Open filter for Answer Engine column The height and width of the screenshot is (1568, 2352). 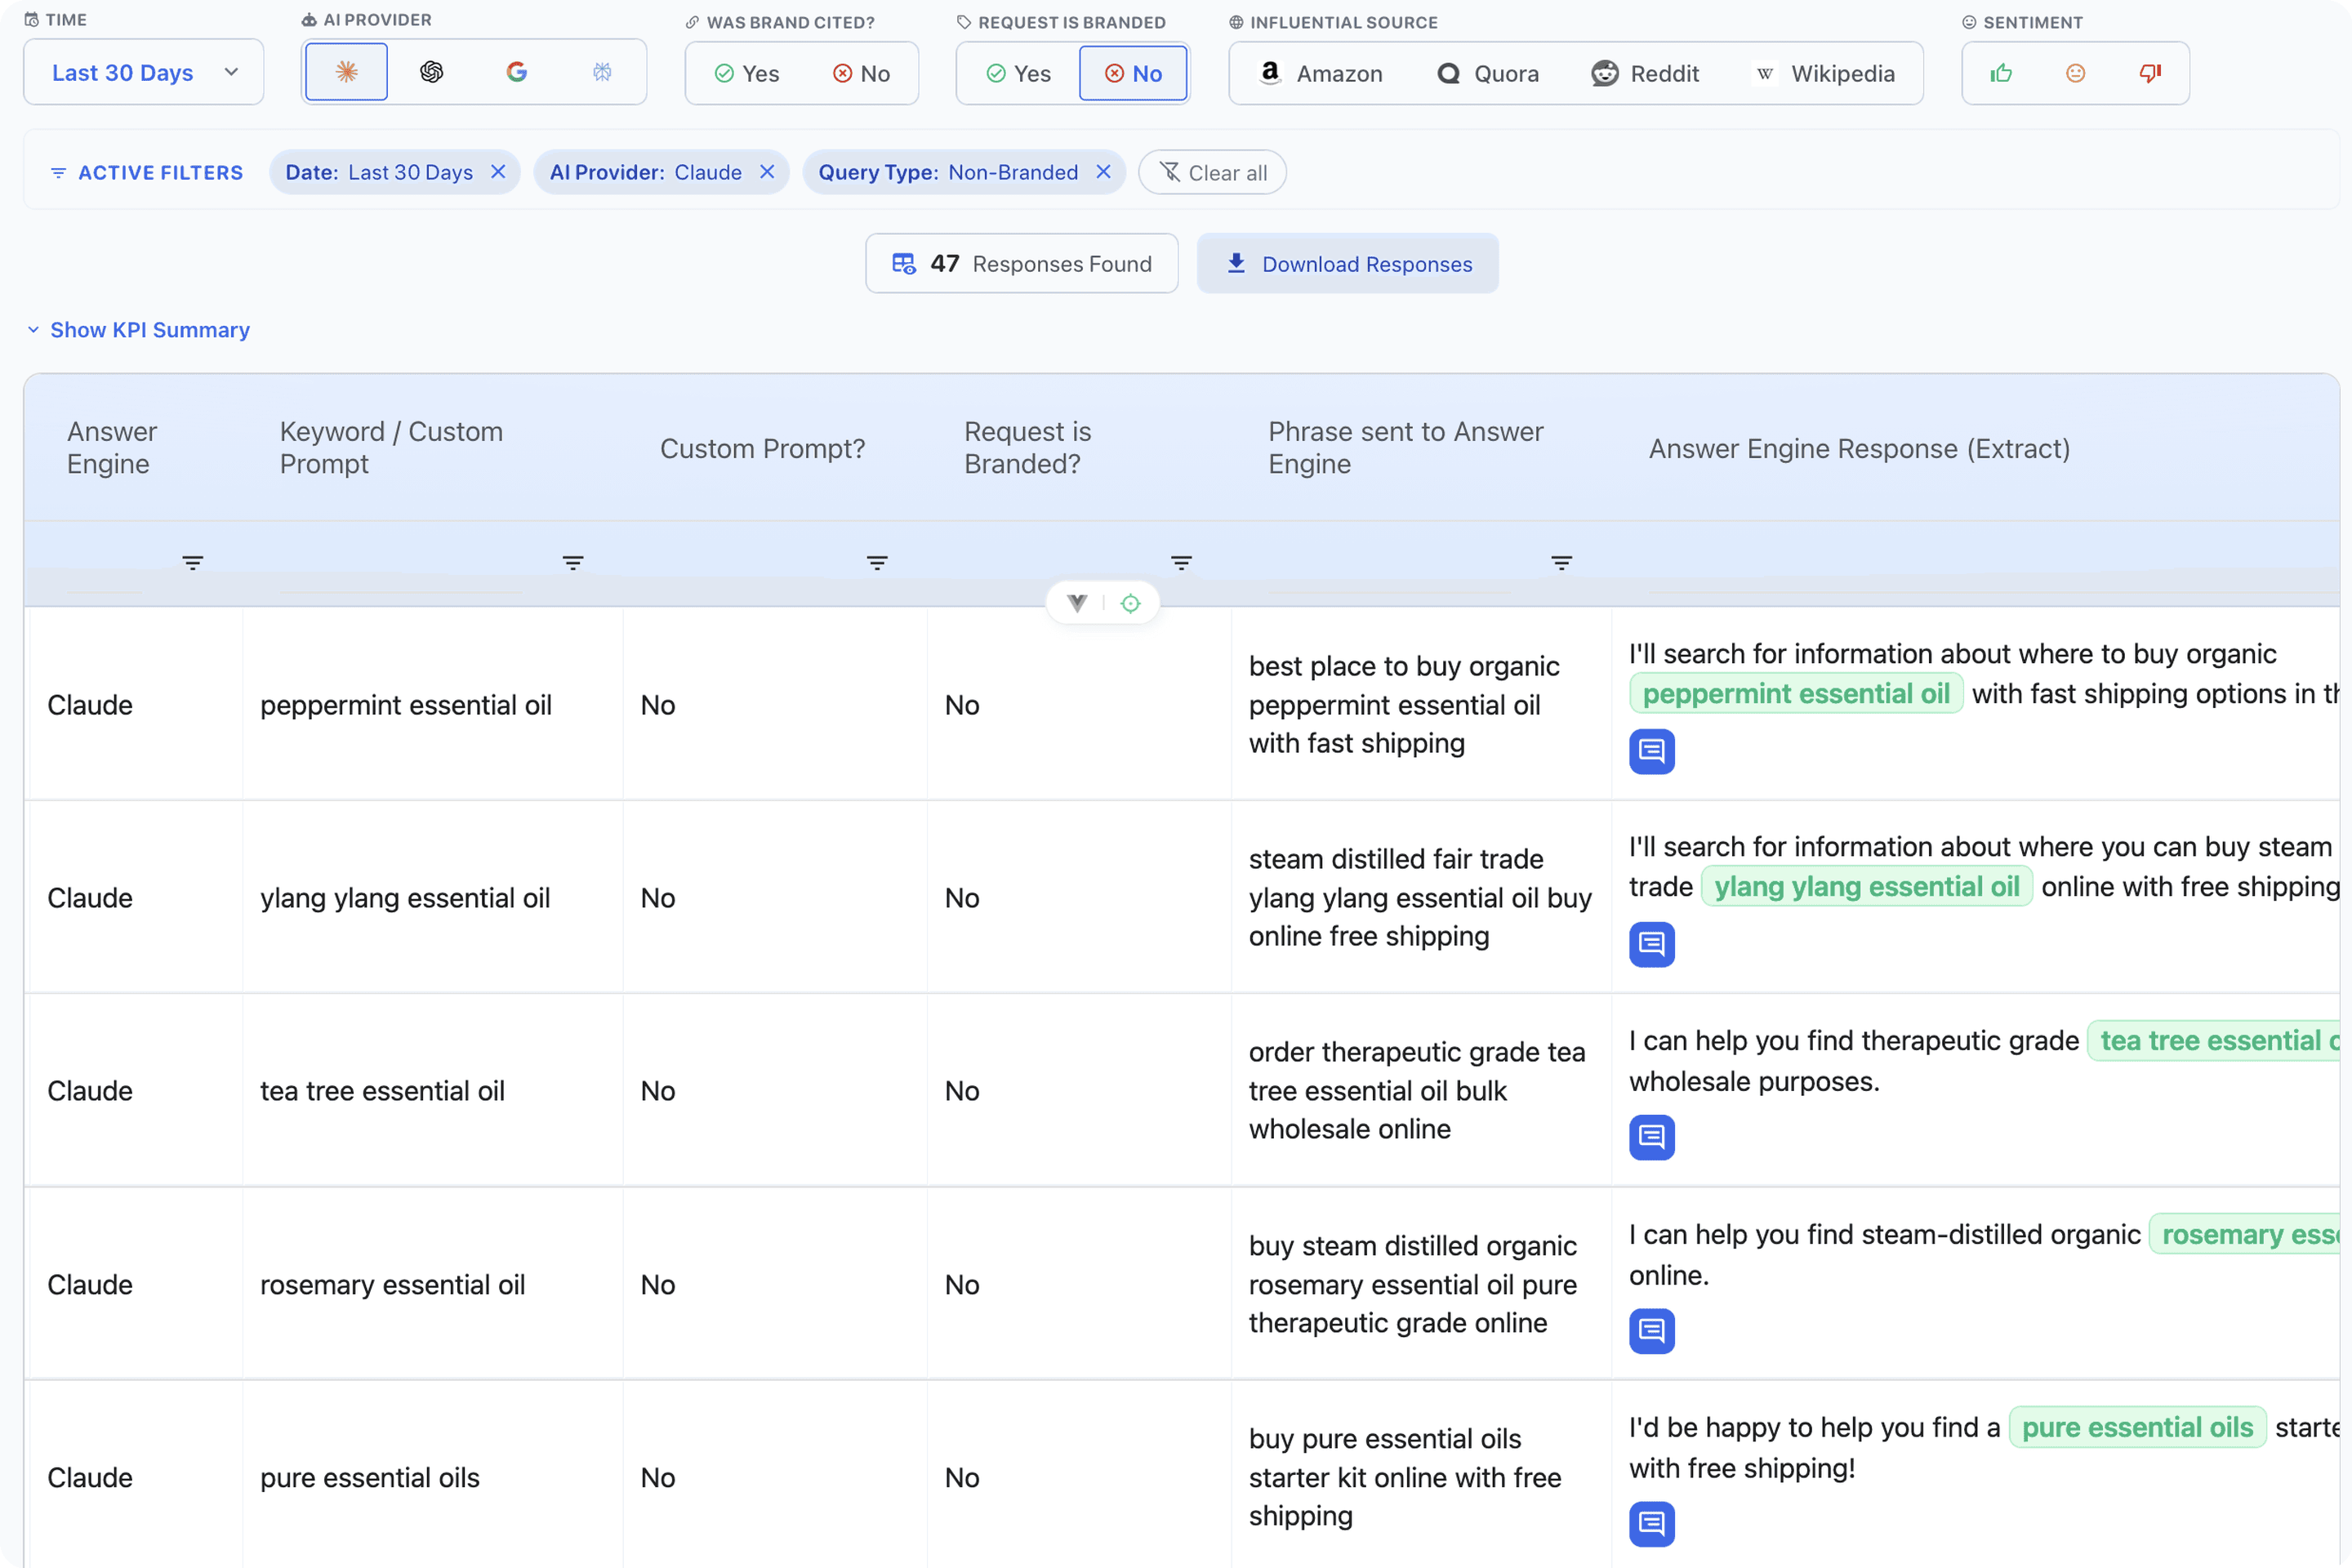point(193,563)
